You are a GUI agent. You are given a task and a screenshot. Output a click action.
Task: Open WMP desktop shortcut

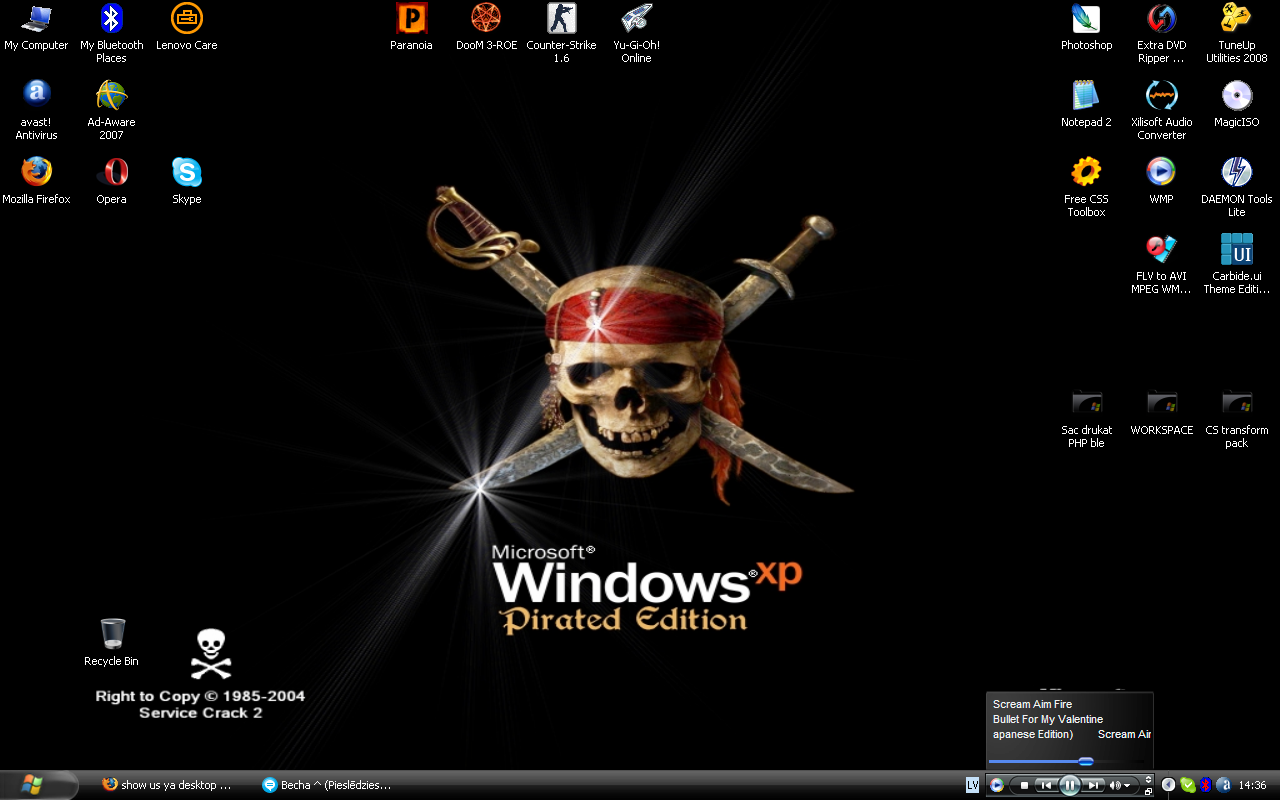(1161, 181)
